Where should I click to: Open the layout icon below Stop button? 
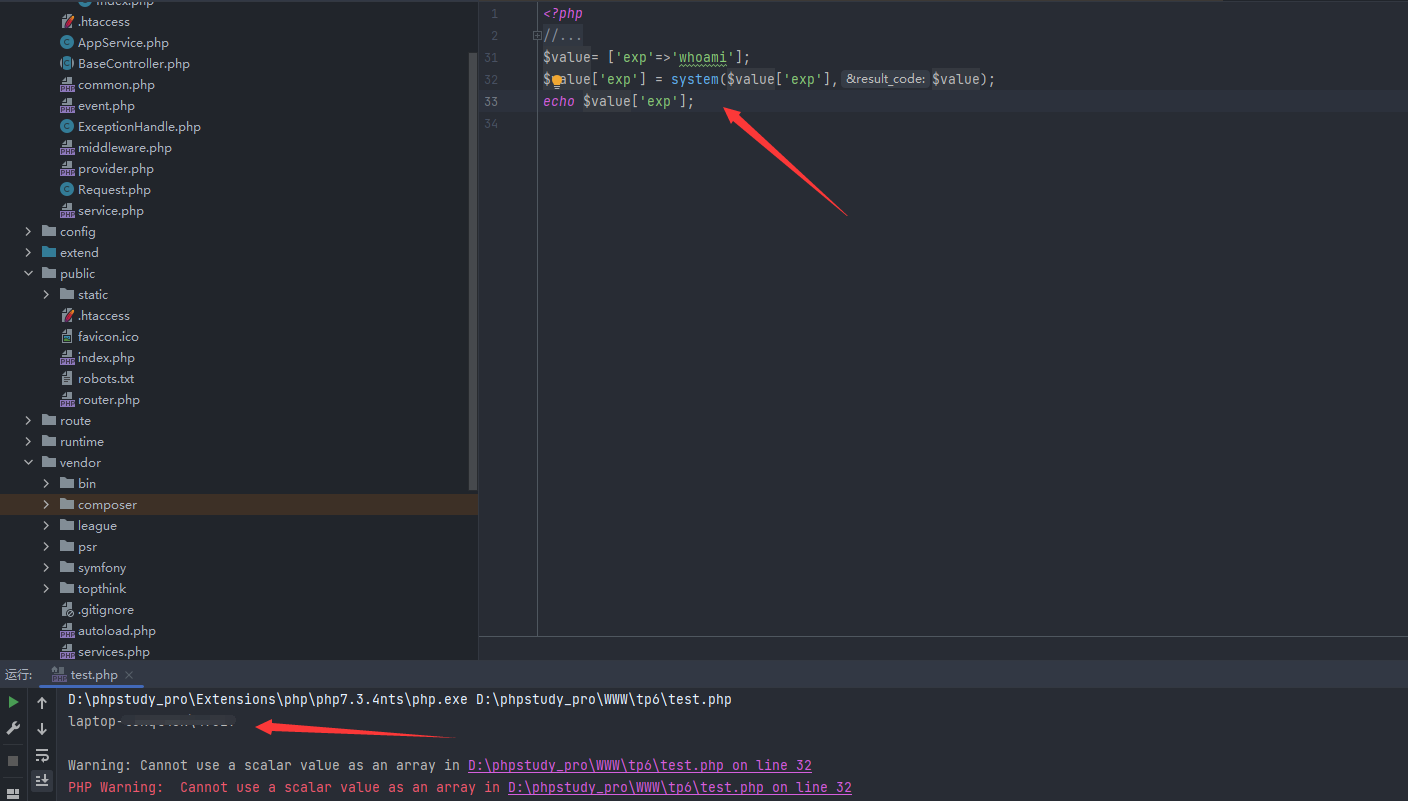tap(13, 793)
